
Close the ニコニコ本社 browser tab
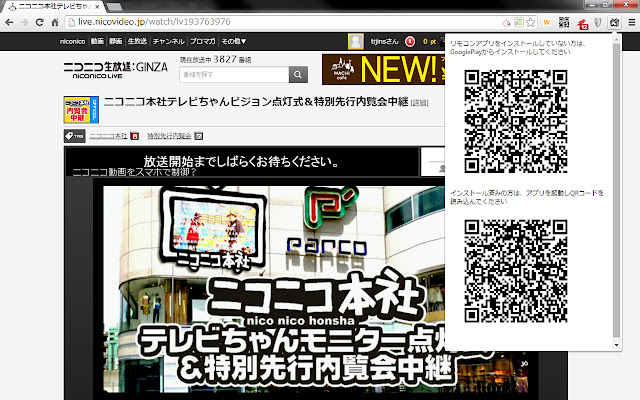coord(97,7)
